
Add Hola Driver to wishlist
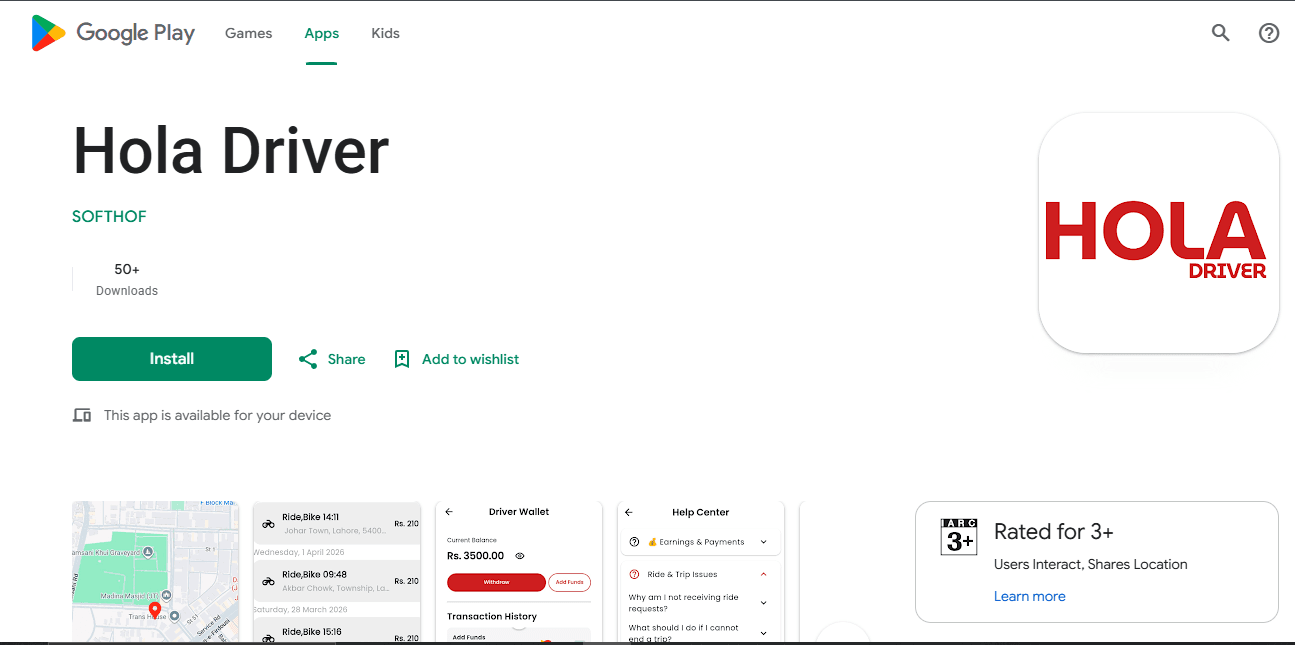[x=456, y=359]
